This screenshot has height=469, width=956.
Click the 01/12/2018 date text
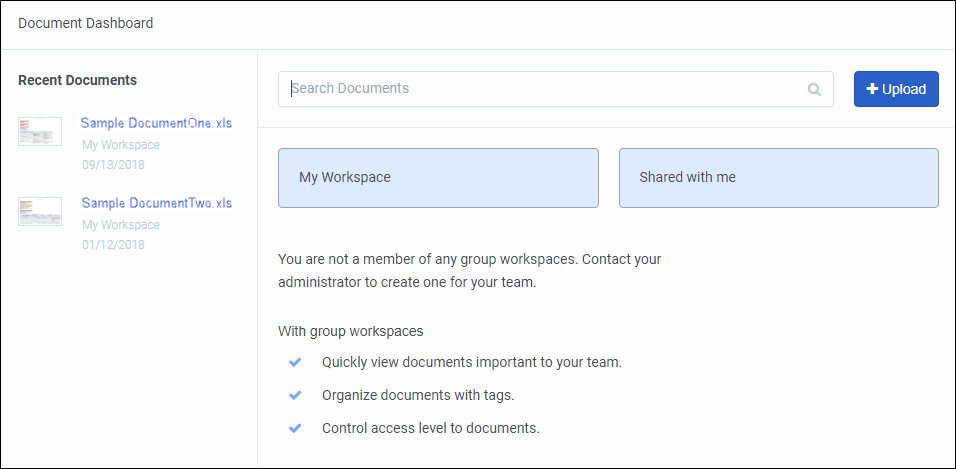coord(113,245)
